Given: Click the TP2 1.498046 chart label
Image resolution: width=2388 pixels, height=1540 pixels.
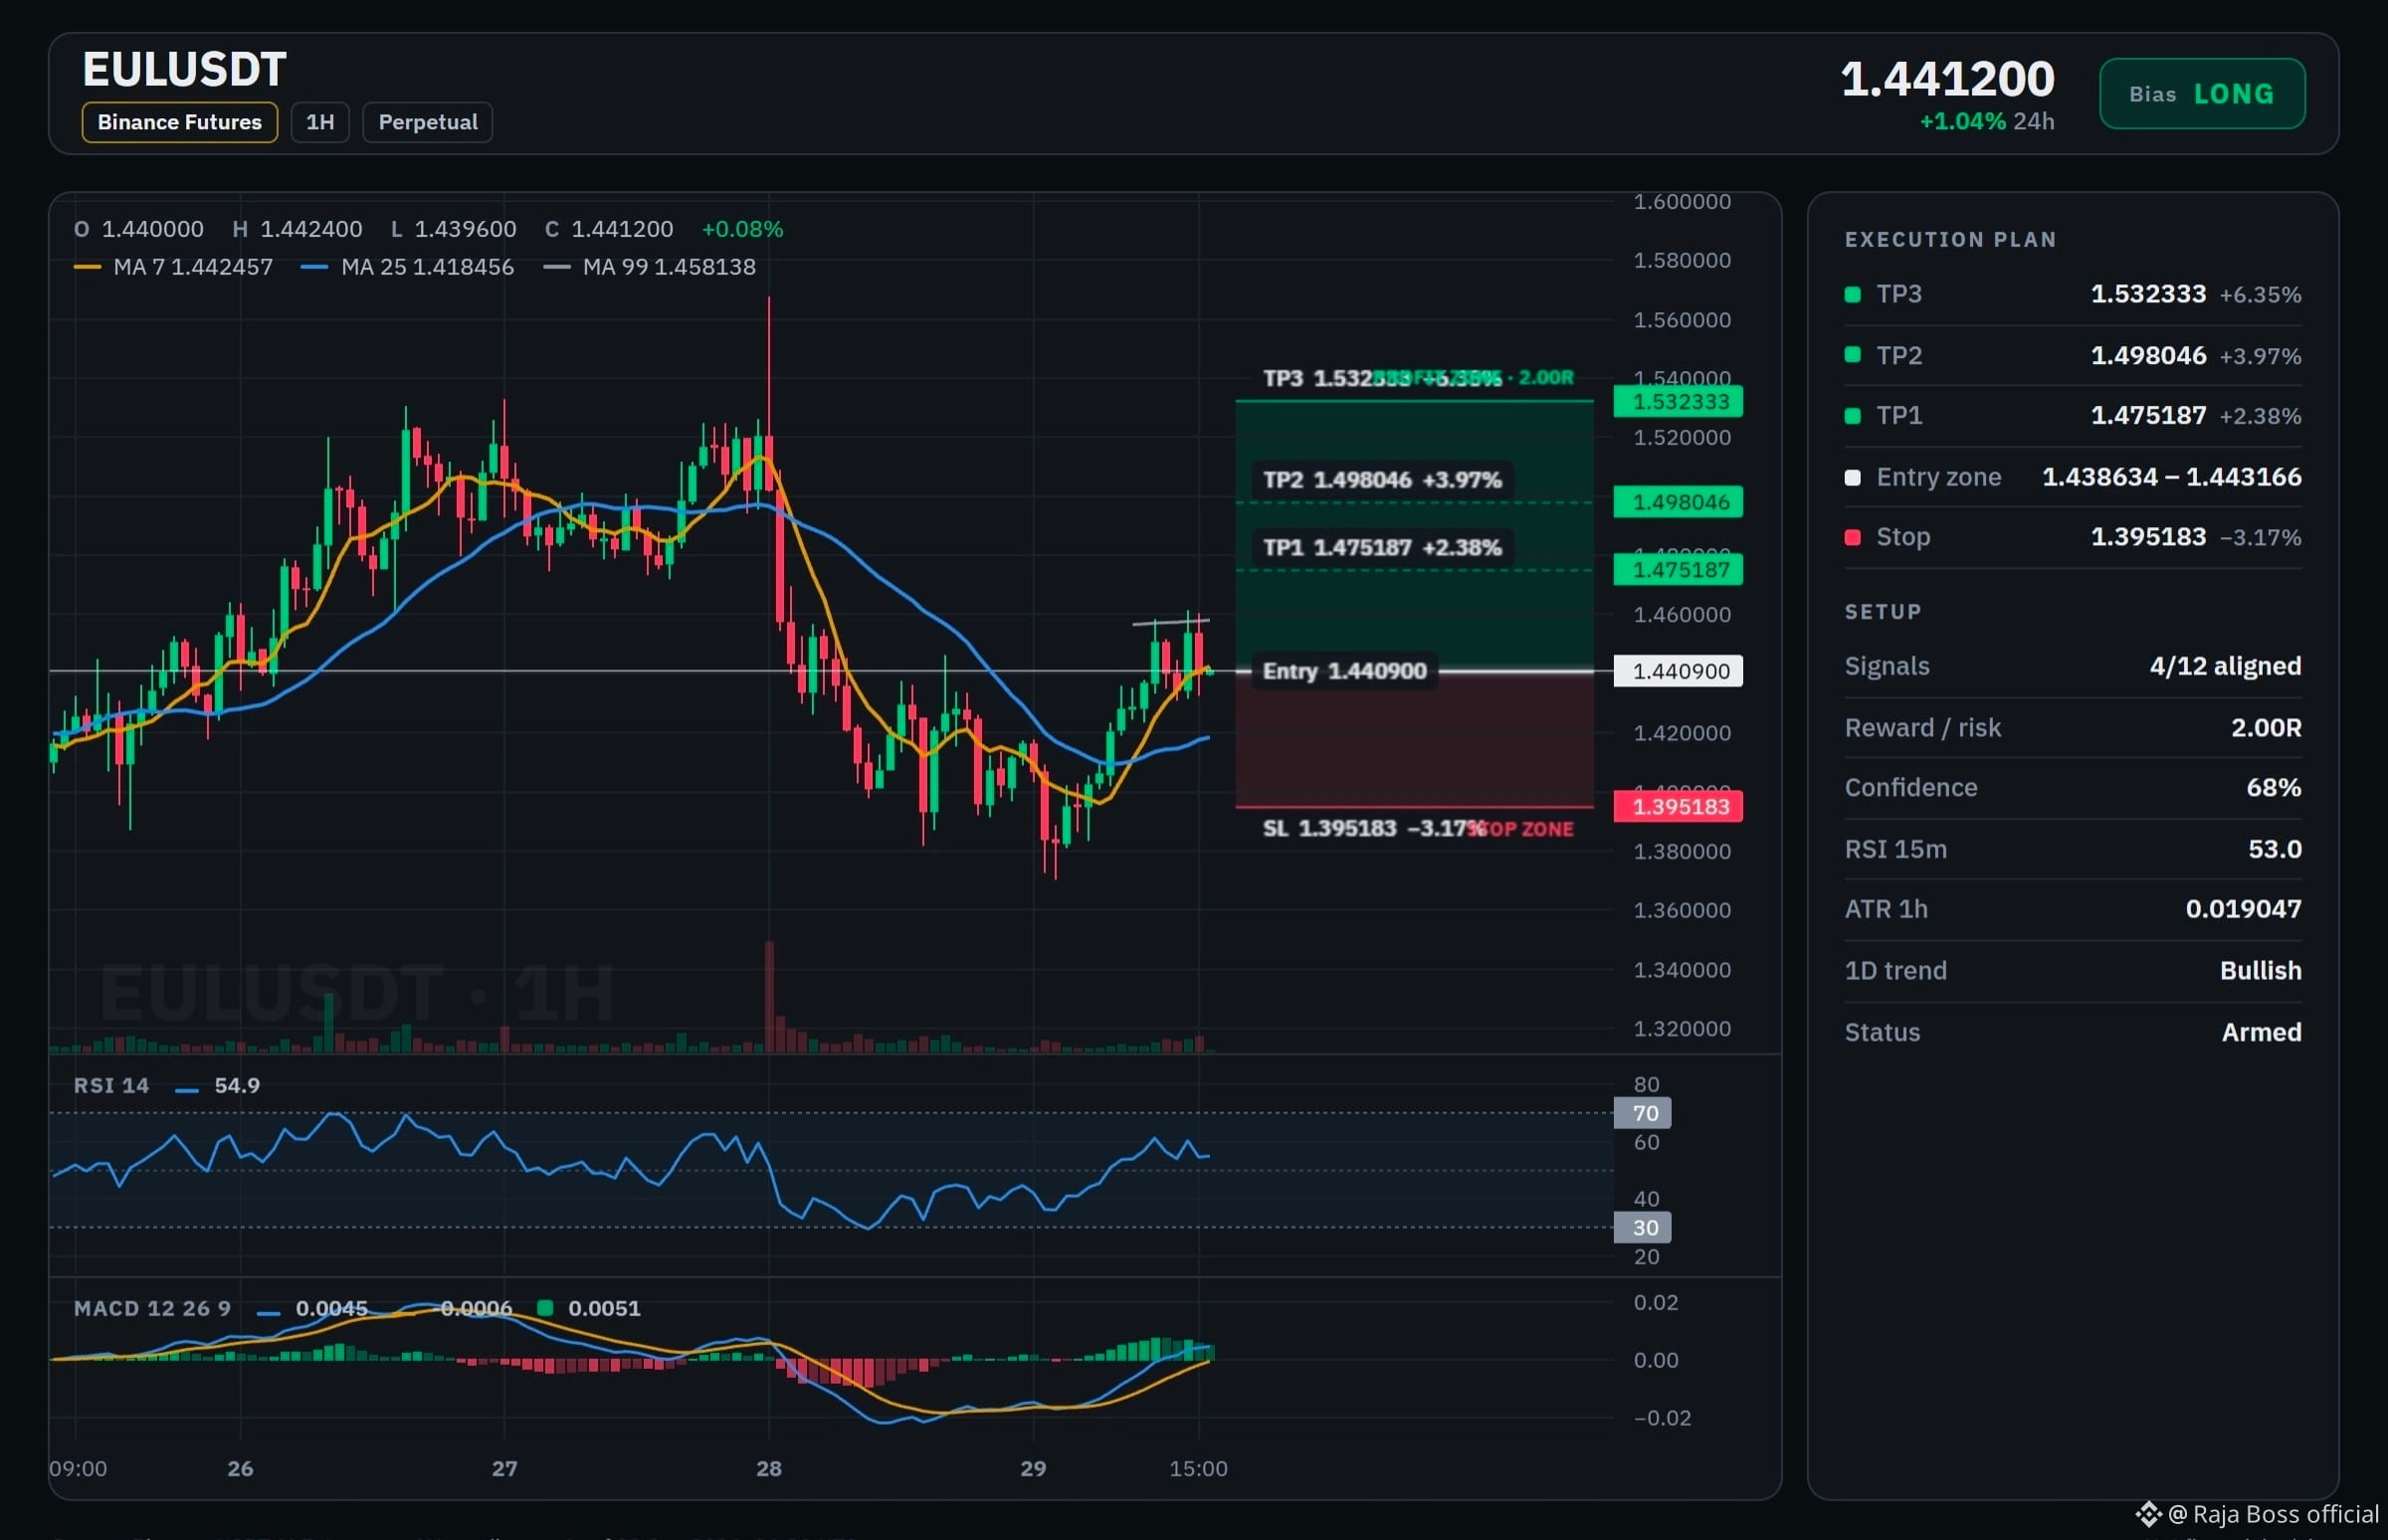Looking at the screenshot, I should [x=1382, y=480].
